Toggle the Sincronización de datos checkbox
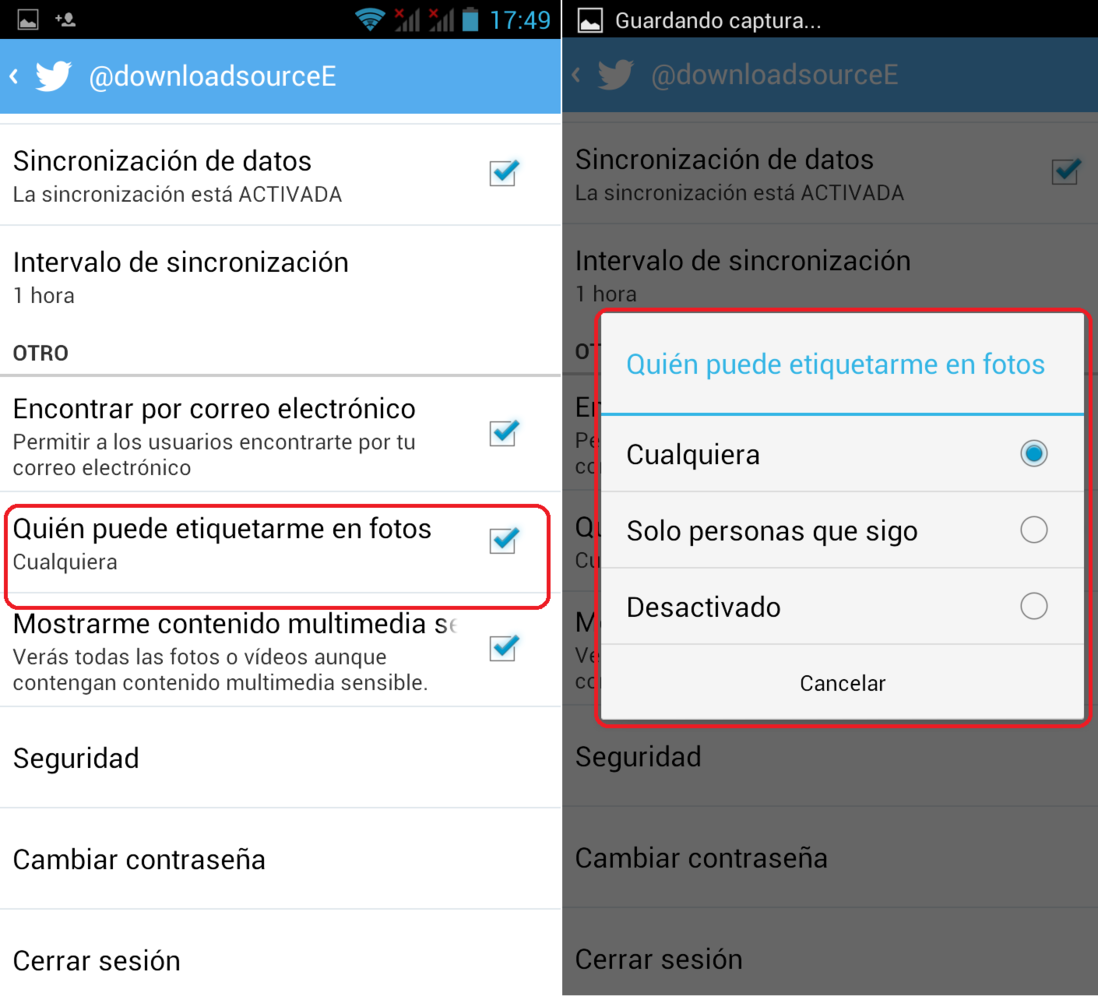This screenshot has height=1000, width=1098. (504, 172)
